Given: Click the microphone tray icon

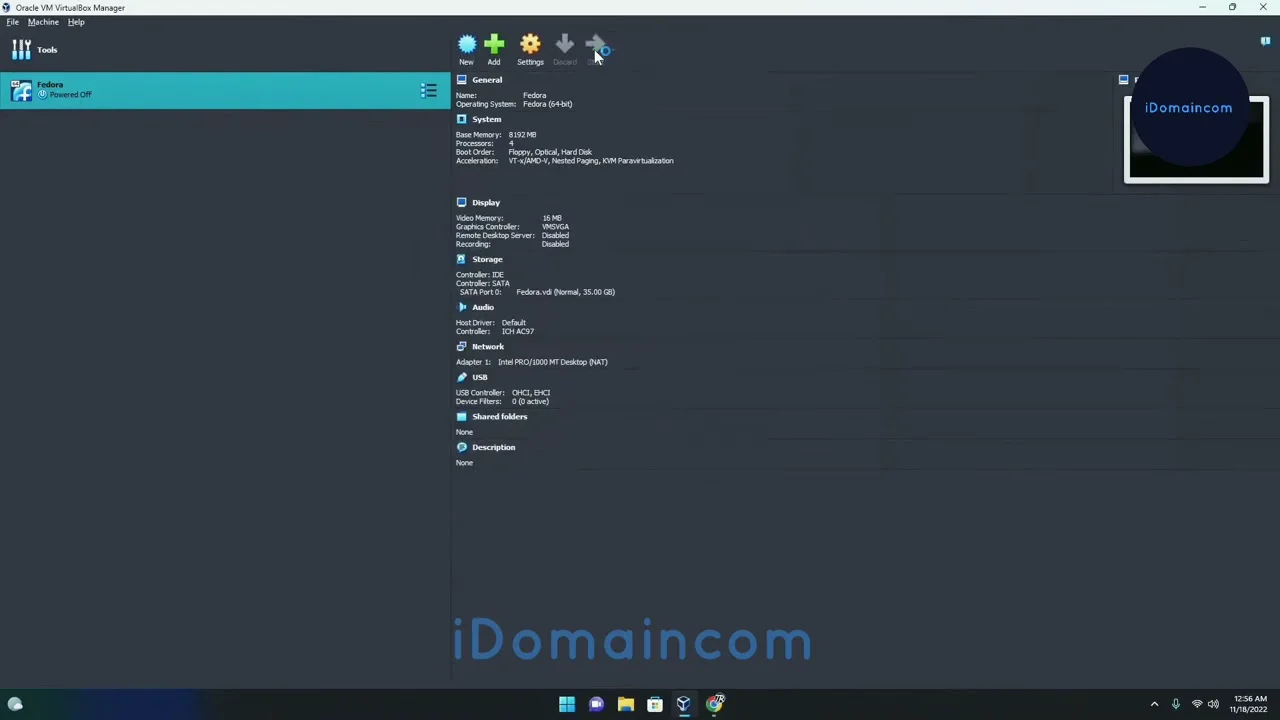Looking at the screenshot, I should pyautogui.click(x=1176, y=704).
